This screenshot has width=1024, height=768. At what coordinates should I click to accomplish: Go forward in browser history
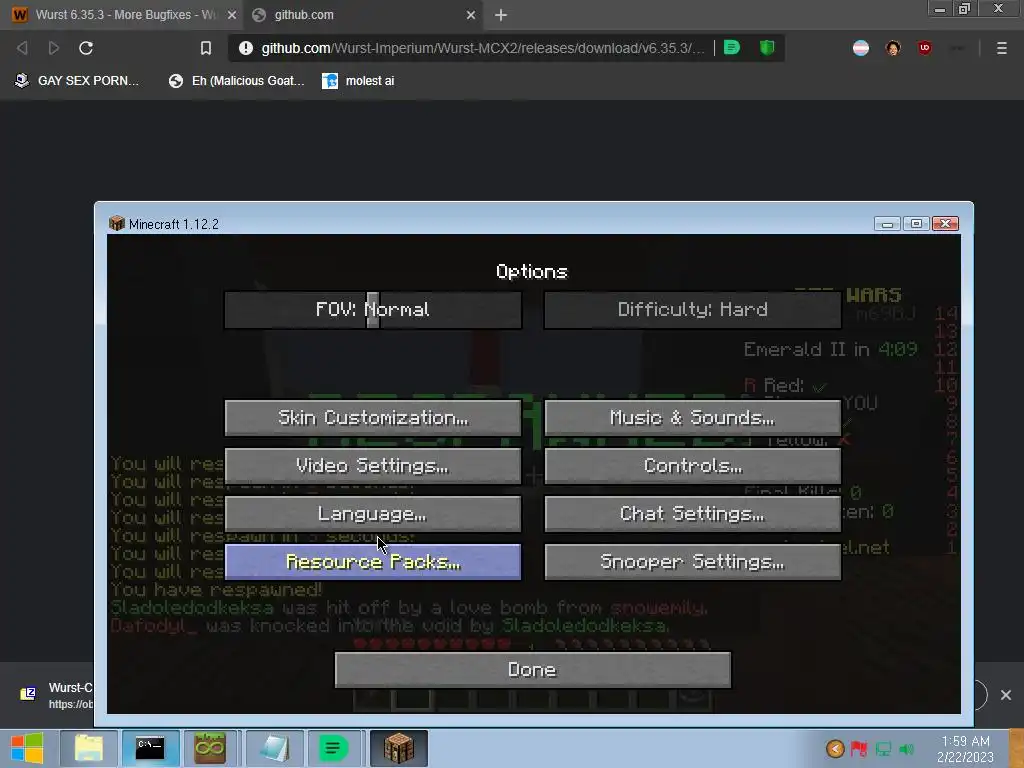(54, 48)
